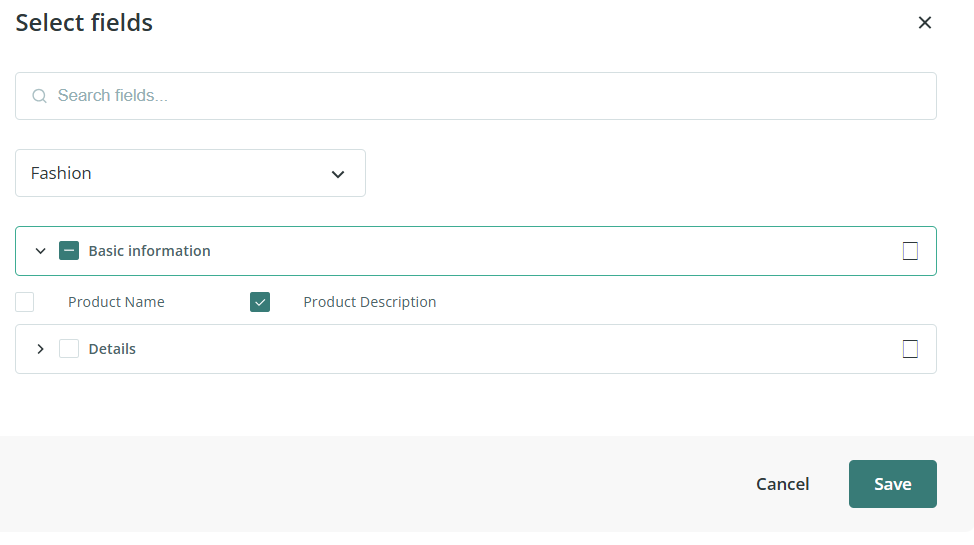Expand the Details section chevron
The image size is (974, 545).
pyautogui.click(x=41, y=349)
